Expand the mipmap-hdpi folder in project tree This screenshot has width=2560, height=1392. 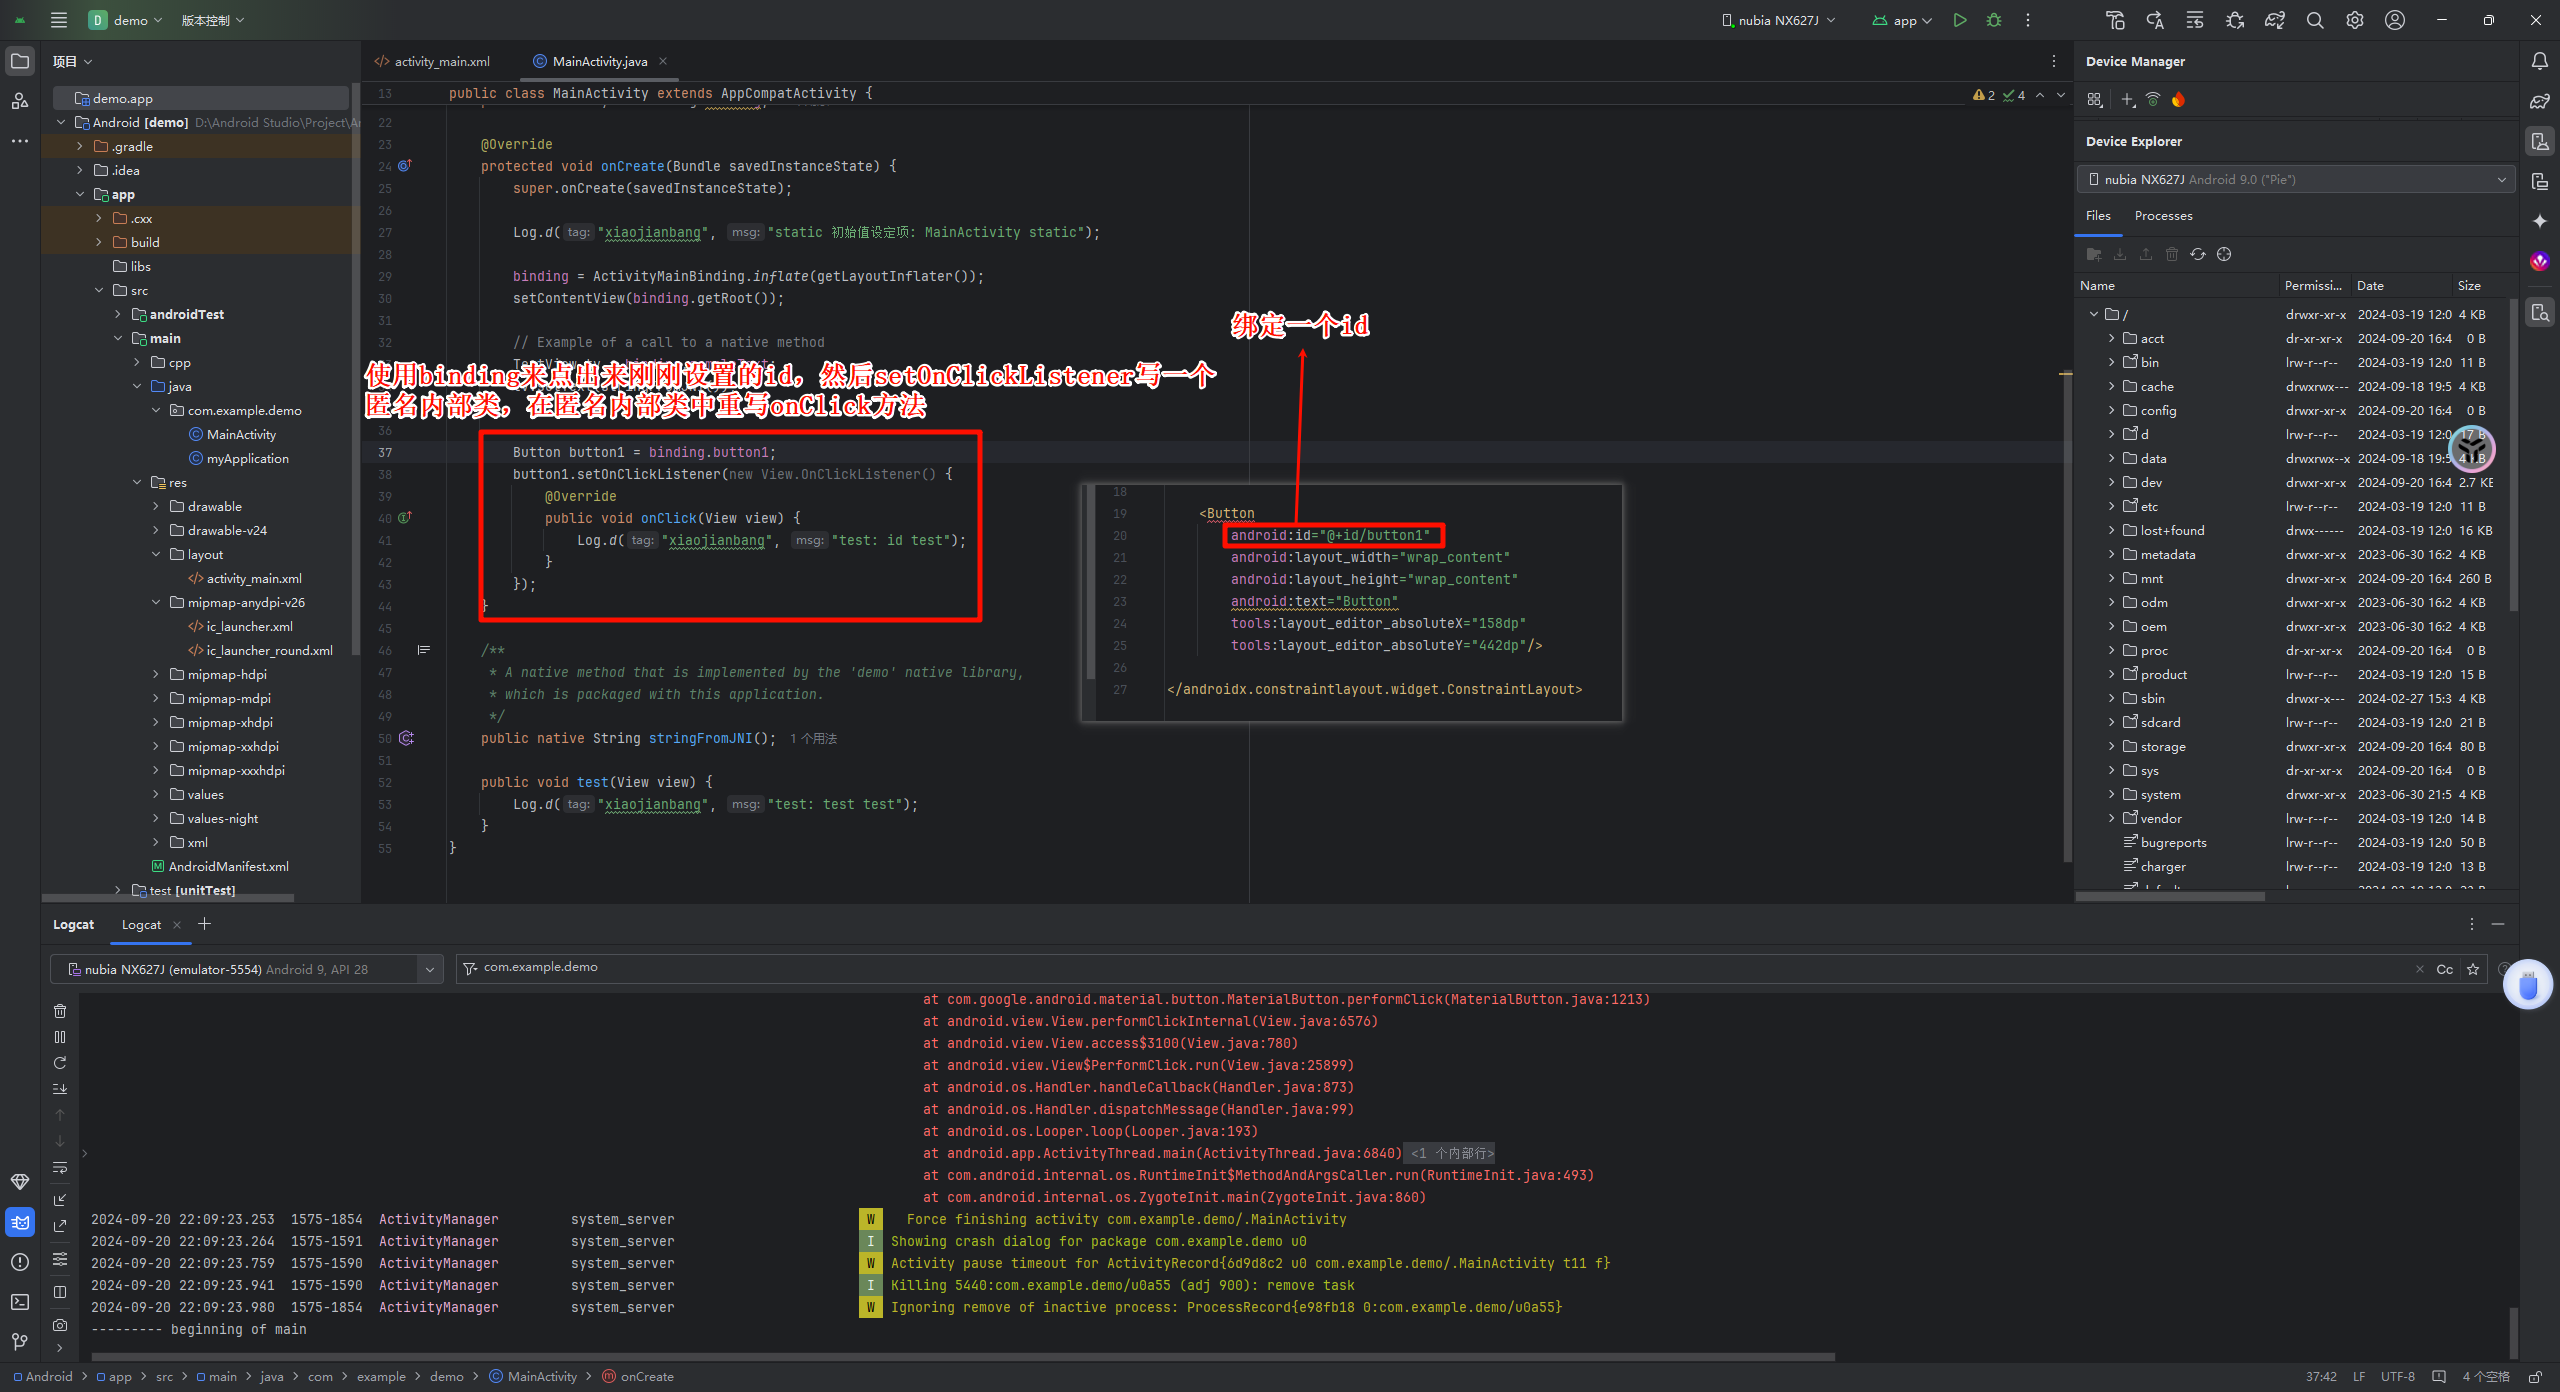(x=156, y=674)
